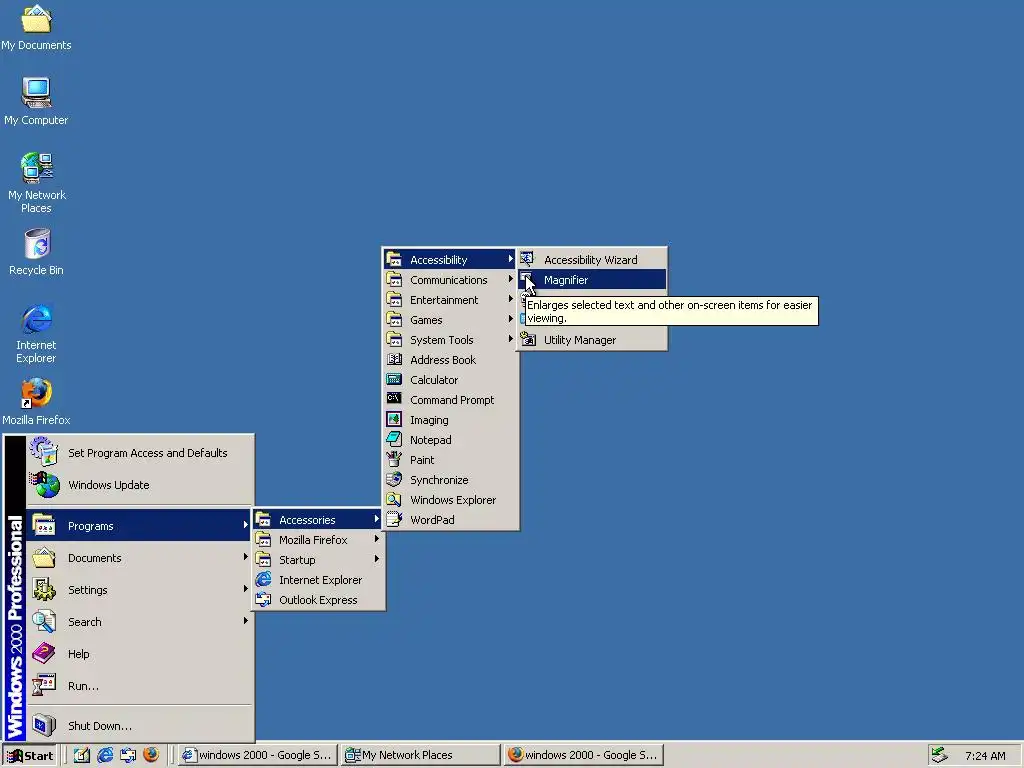Switch to Internet Explorer windows 2000 taskbar button
Screen dimensions: 1024x768
tap(257, 755)
